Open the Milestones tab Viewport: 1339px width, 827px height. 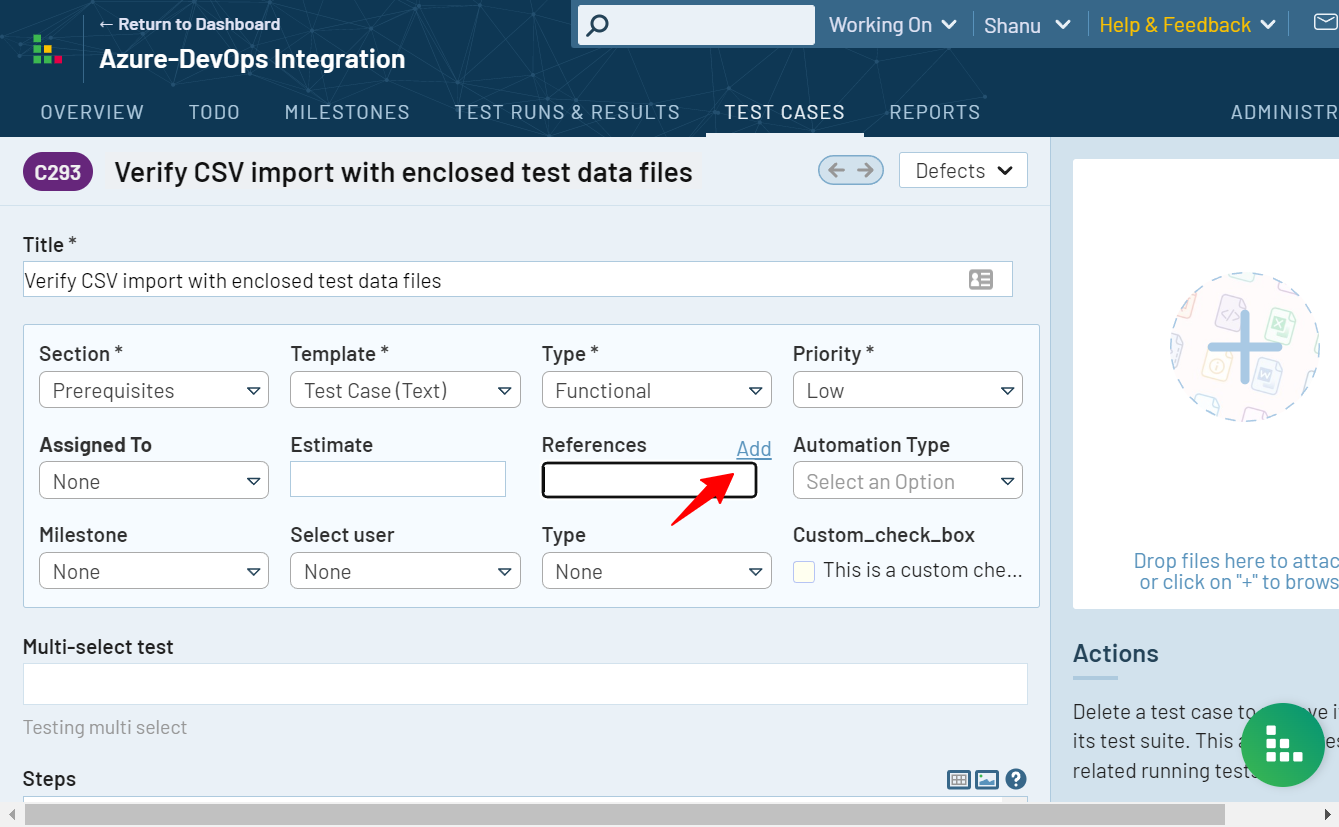pos(347,112)
